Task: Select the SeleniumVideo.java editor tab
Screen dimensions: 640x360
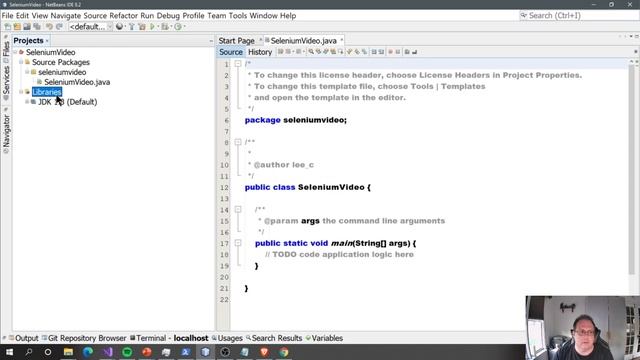Action: point(304,40)
